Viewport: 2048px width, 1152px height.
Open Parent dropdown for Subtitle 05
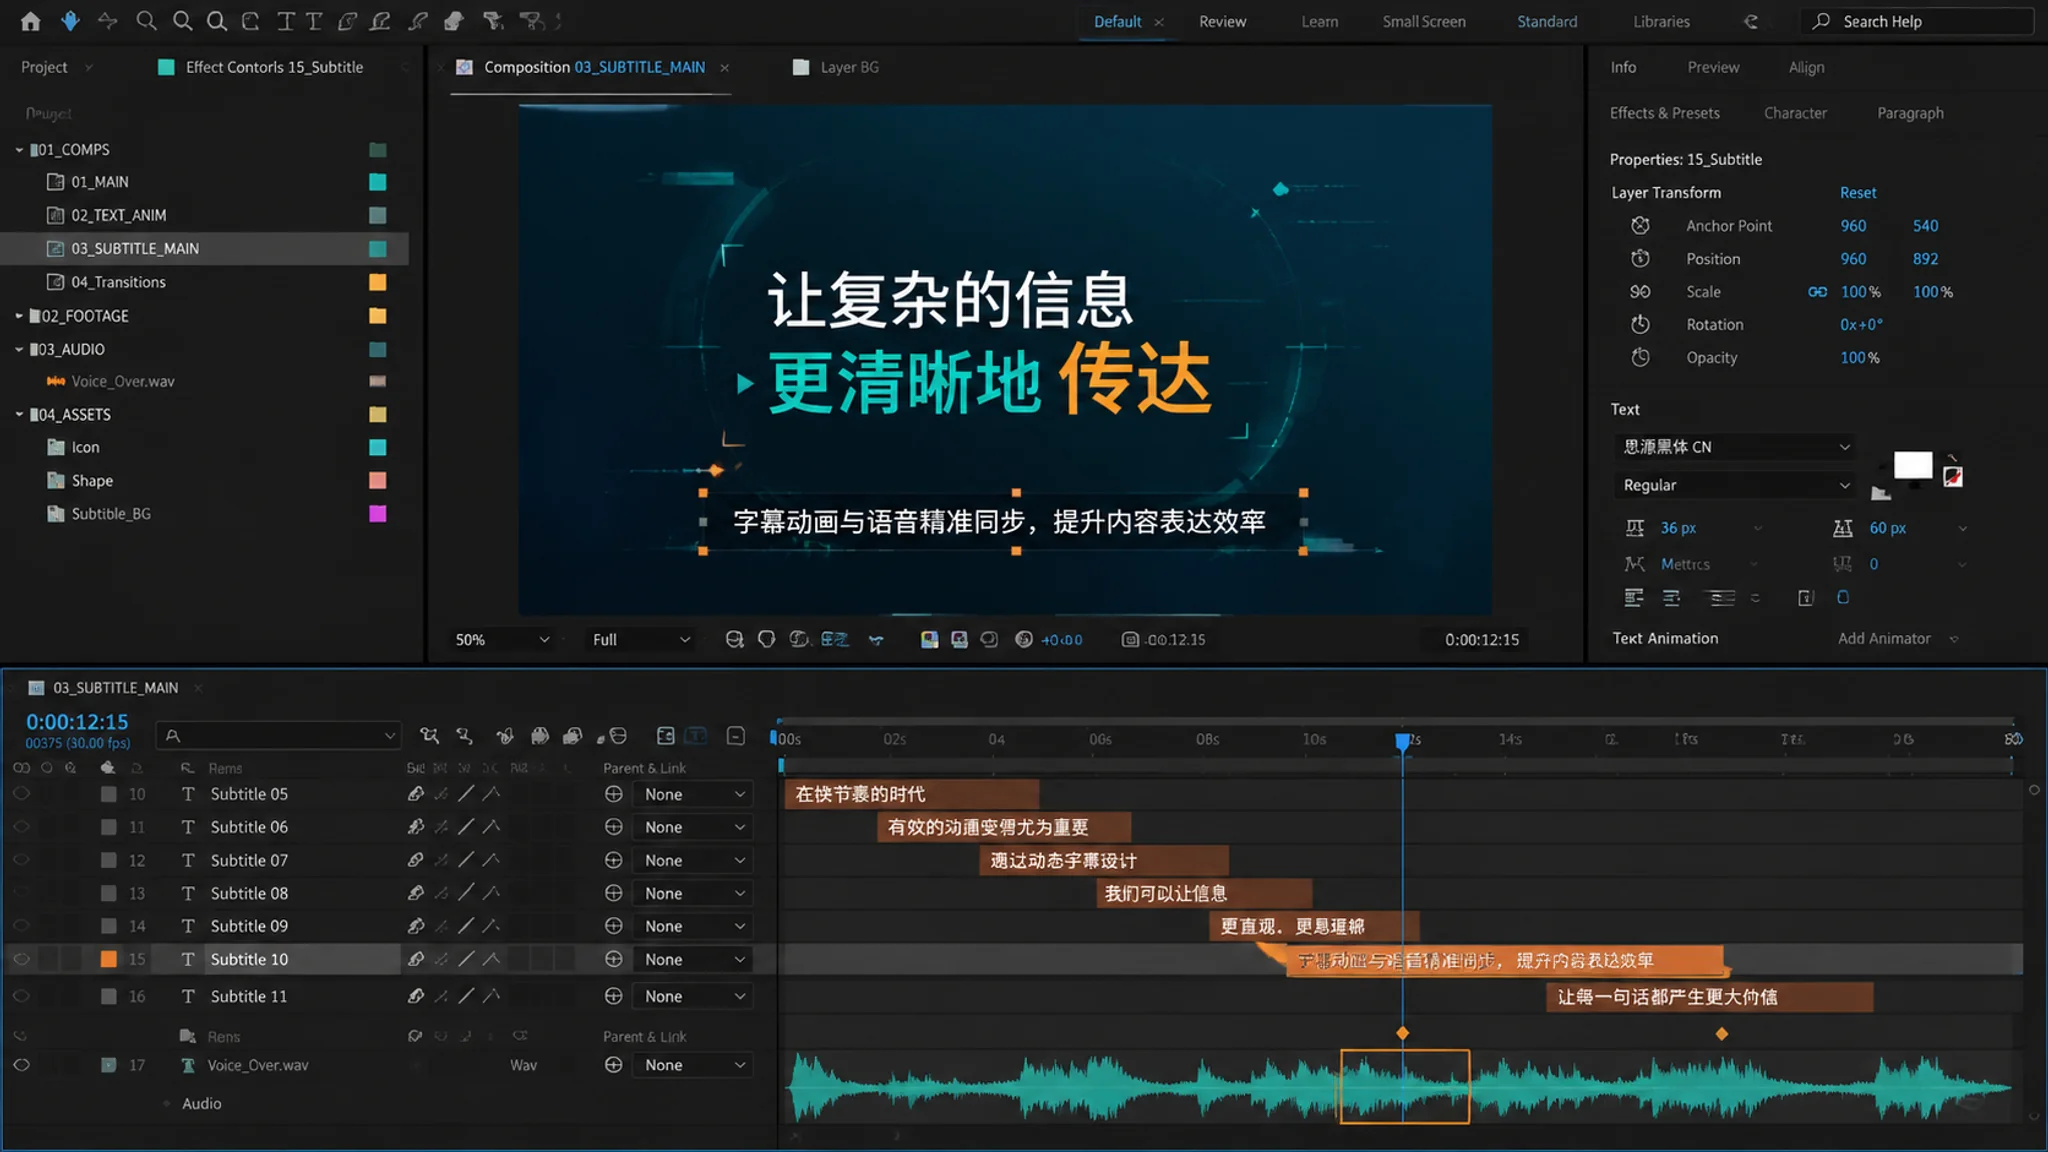pos(692,794)
